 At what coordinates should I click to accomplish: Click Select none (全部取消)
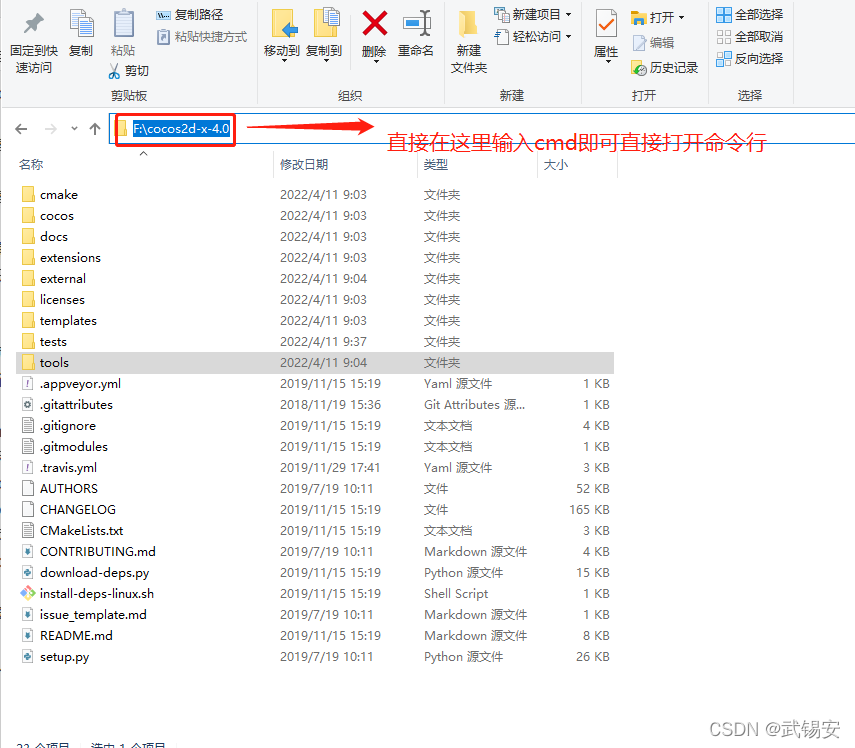(750, 37)
